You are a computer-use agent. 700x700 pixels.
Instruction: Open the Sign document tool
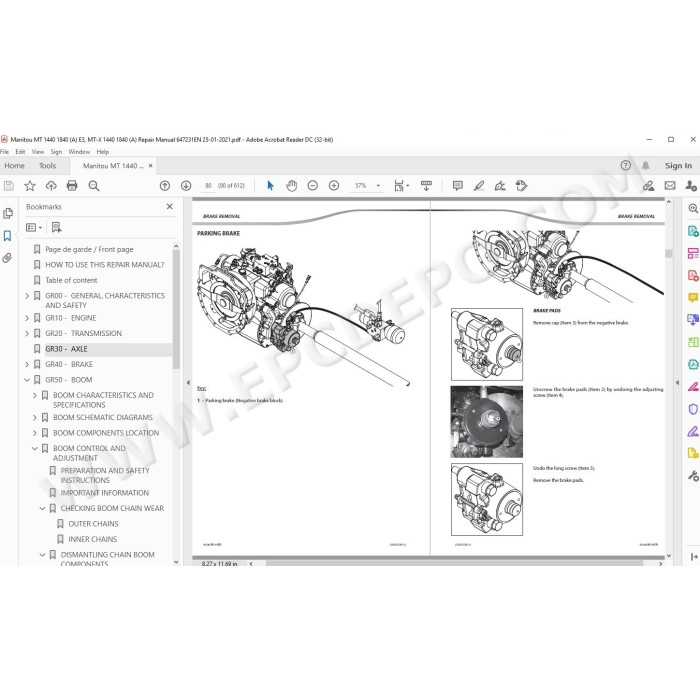coord(500,186)
